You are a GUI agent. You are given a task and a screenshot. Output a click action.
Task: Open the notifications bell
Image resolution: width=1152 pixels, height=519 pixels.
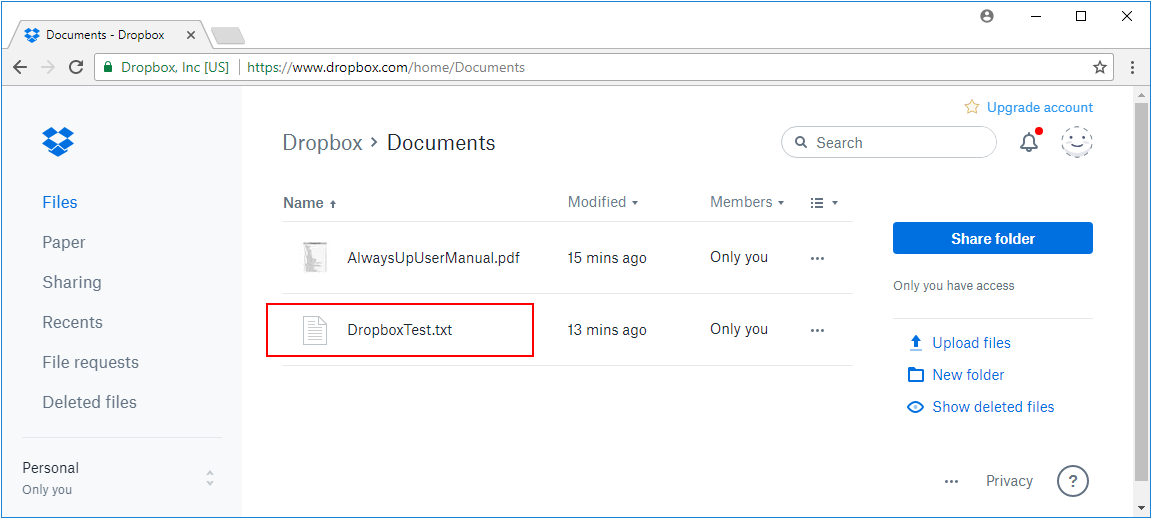tap(1029, 143)
